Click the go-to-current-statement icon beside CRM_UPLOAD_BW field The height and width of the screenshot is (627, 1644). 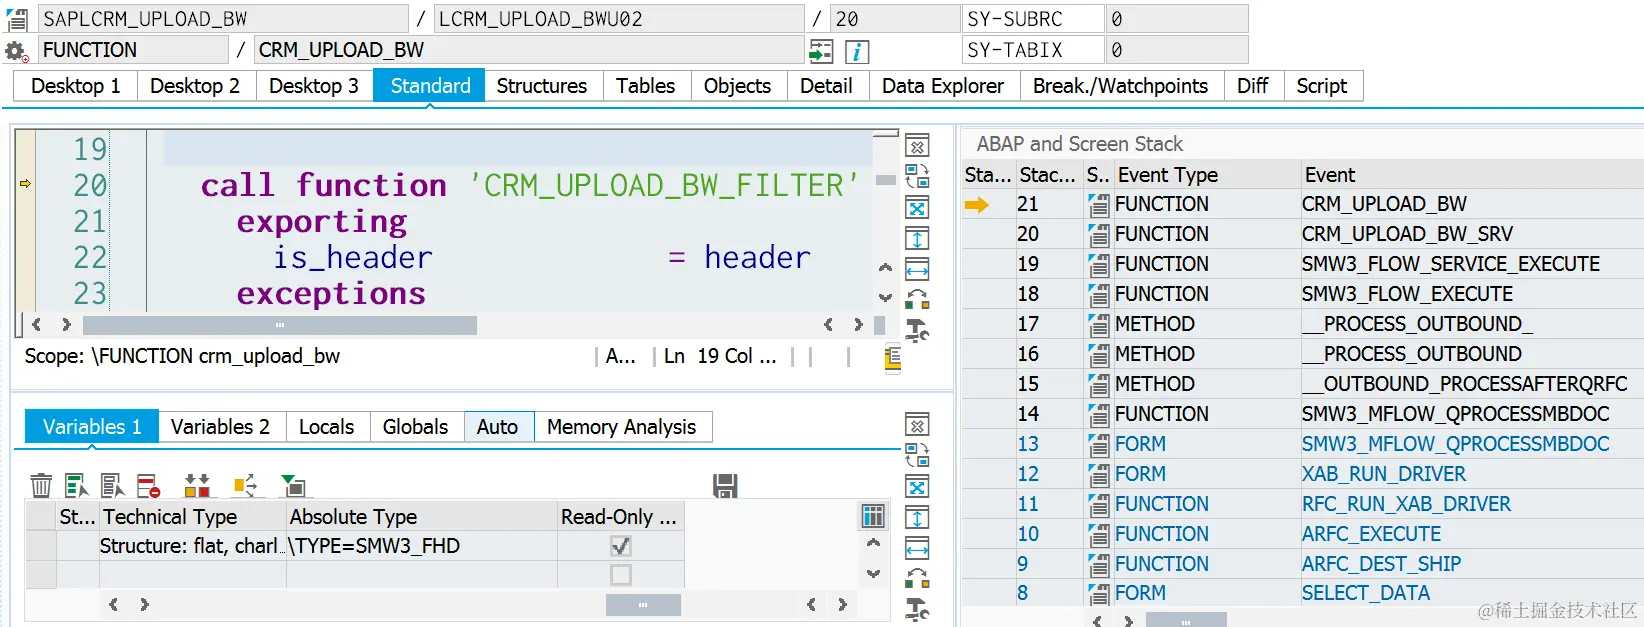click(821, 51)
